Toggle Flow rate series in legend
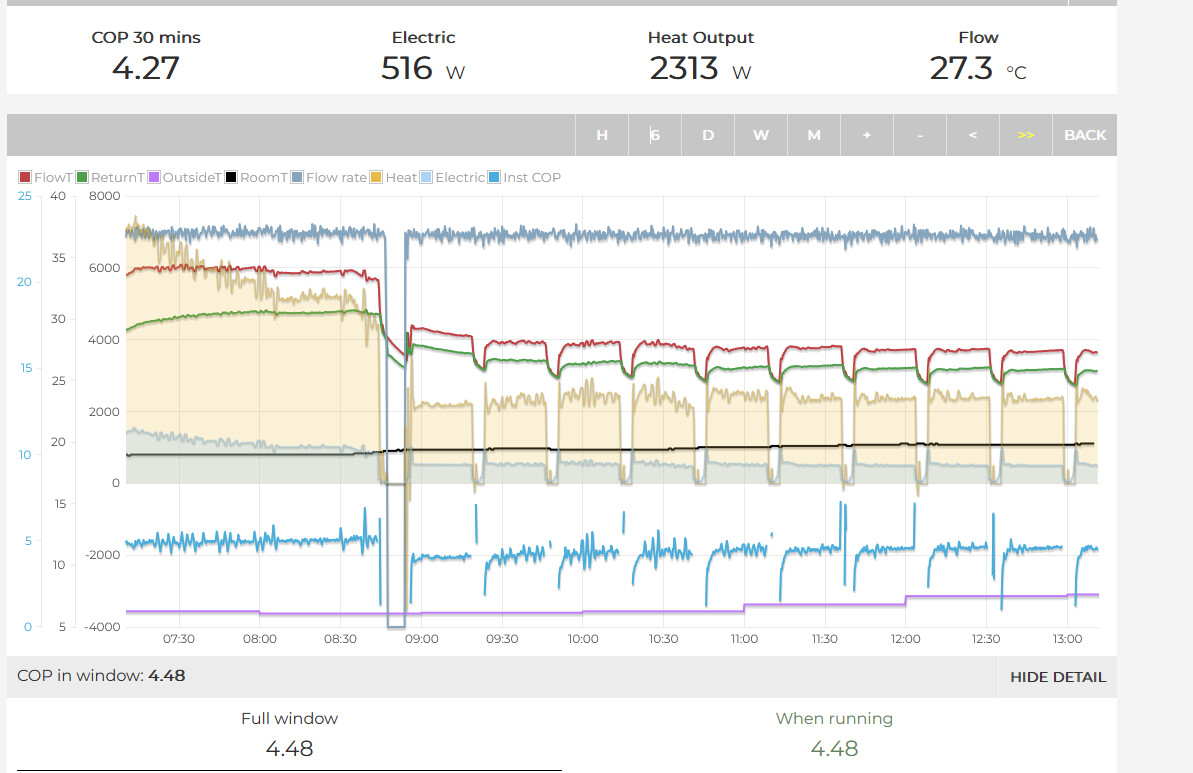This screenshot has height=773, width=1193. [329, 178]
